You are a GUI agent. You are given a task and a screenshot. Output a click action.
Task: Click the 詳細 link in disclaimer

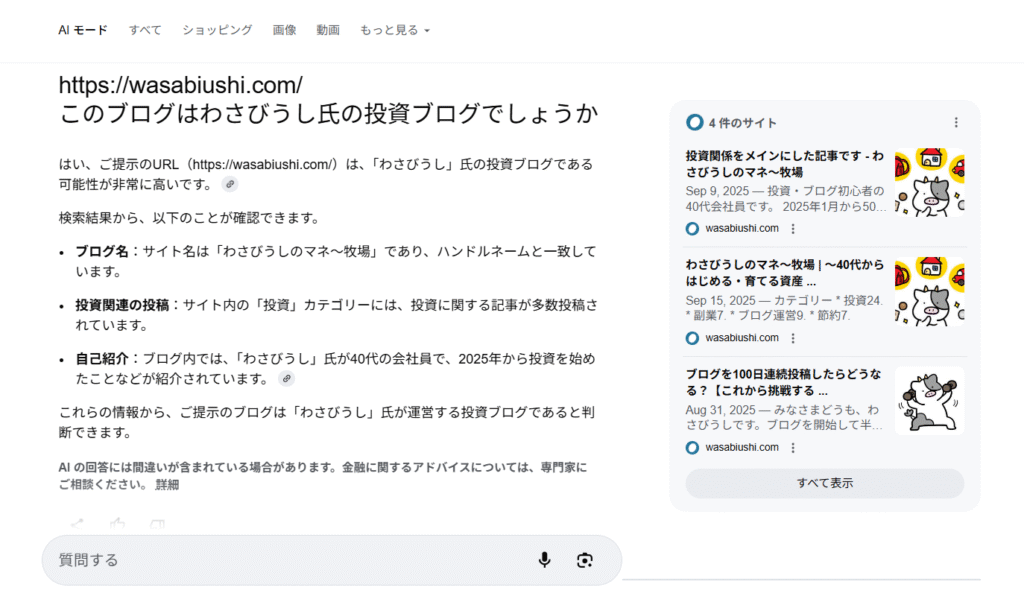(x=167, y=485)
